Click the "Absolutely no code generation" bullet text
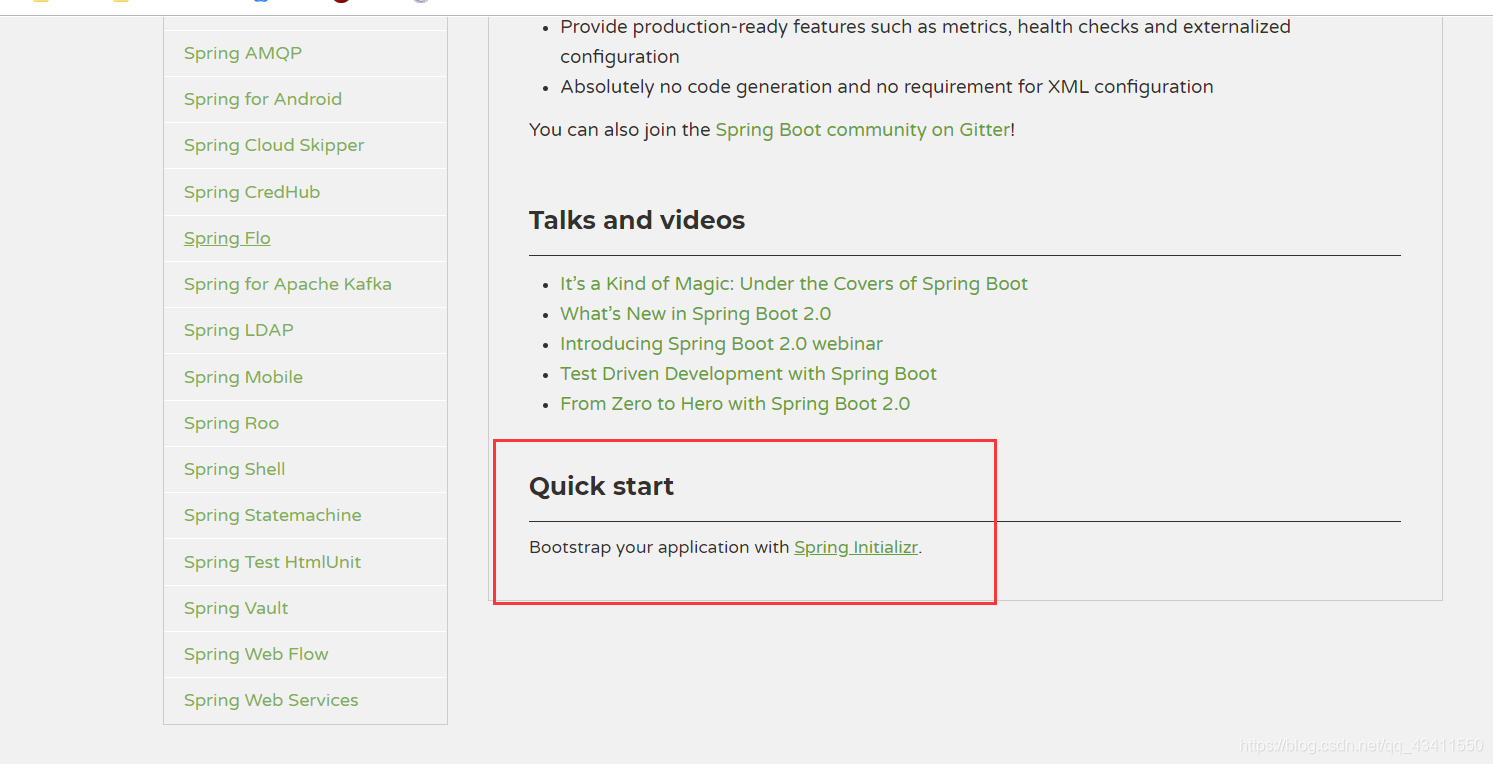The width and height of the screenshot is (1493, 764). 887,87
